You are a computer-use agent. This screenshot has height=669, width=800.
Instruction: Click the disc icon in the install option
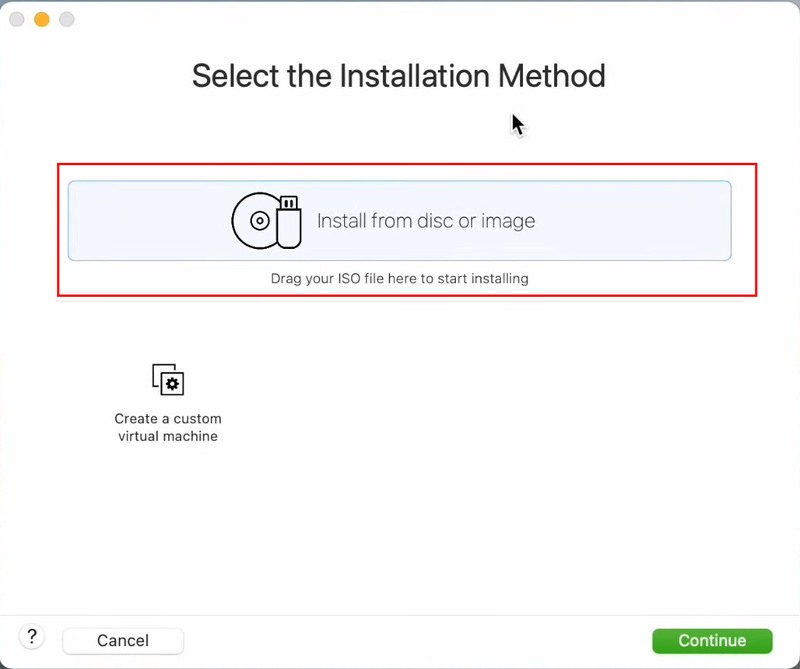pyautogui.click(x=255, y=220)
